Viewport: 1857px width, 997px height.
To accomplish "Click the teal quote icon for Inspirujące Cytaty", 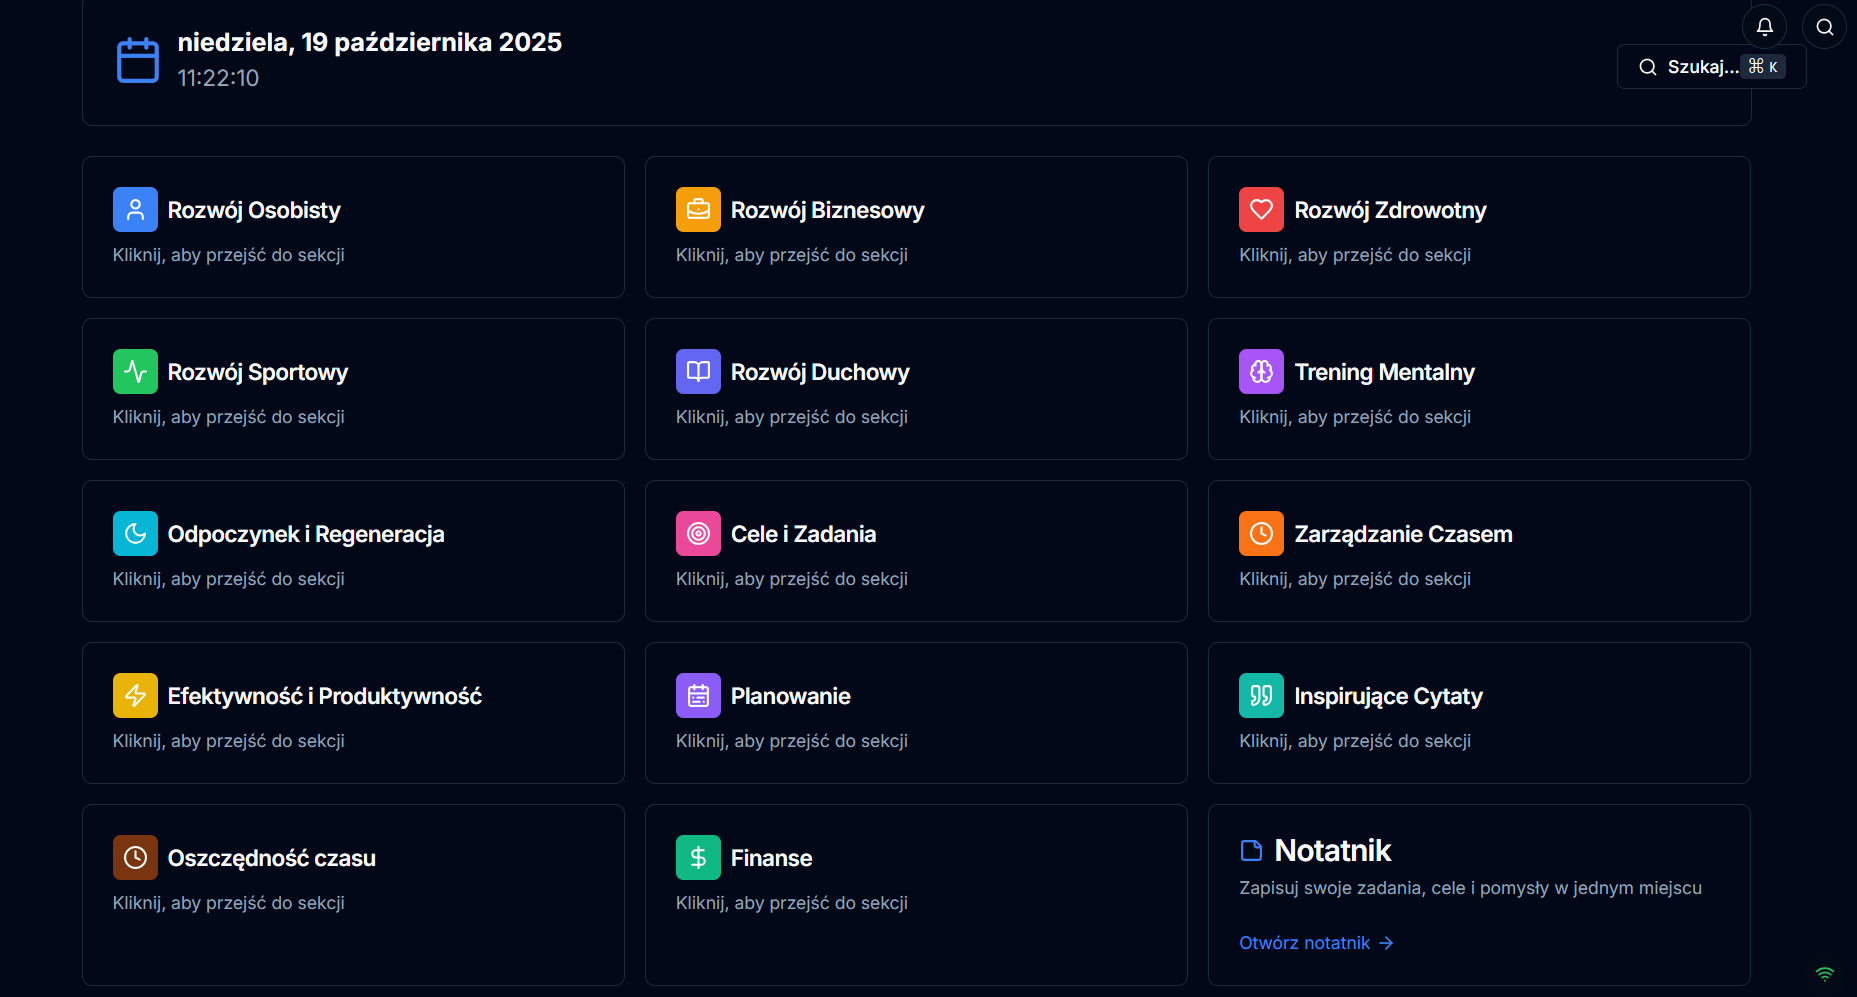I will (1261, 696).
